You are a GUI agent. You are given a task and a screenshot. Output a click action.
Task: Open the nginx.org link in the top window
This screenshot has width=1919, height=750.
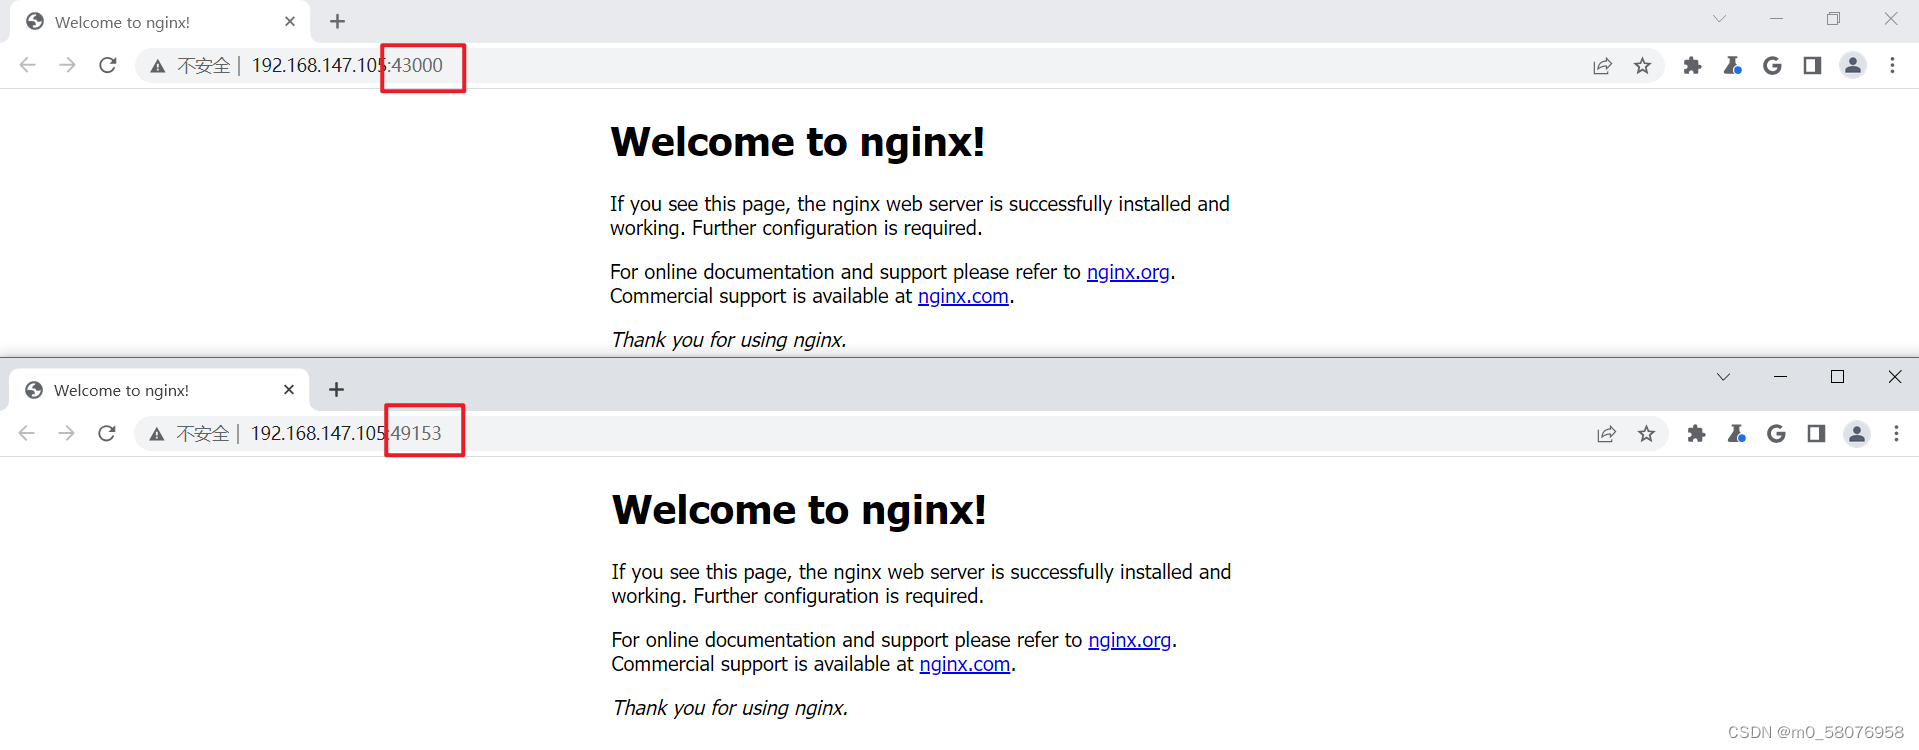pyautogui.click(x=1128, y=272)
